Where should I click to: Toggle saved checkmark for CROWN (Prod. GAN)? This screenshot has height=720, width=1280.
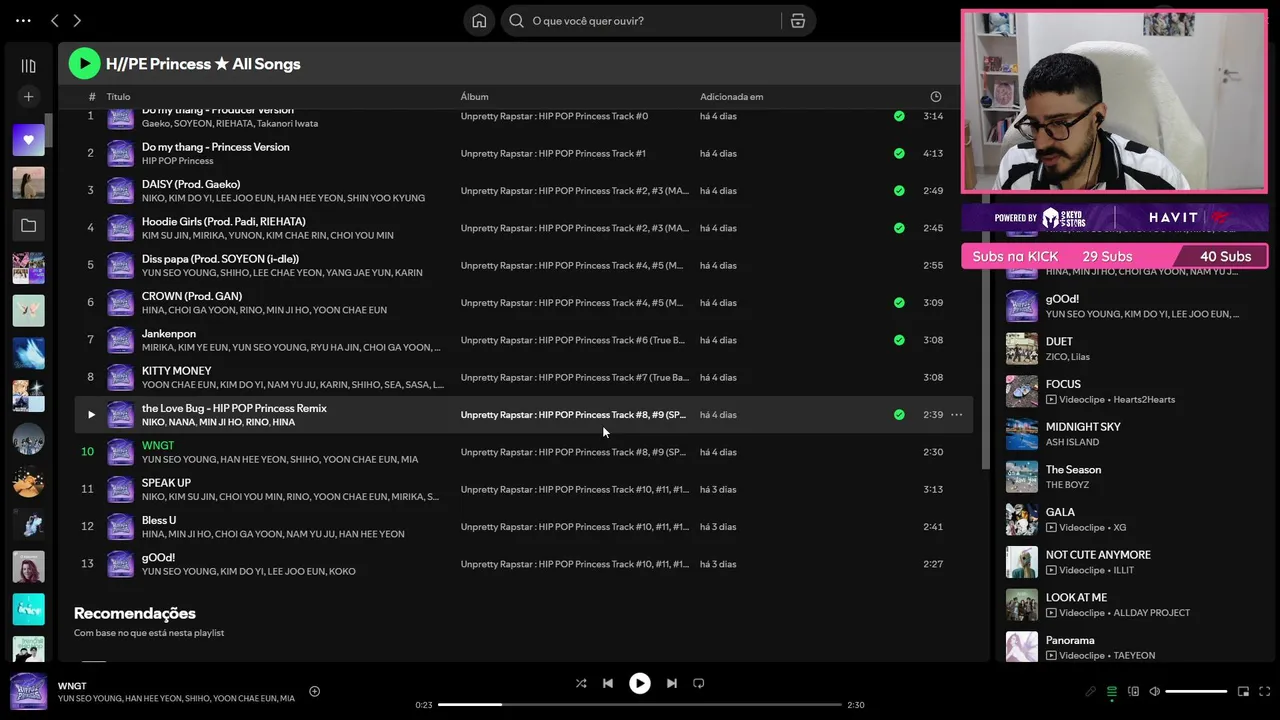(899, 302)
